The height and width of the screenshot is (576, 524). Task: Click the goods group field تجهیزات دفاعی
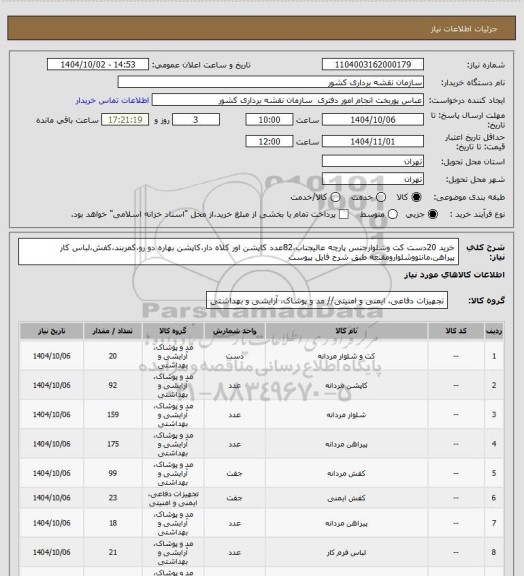pyautogui.click(x=327, y=301)
